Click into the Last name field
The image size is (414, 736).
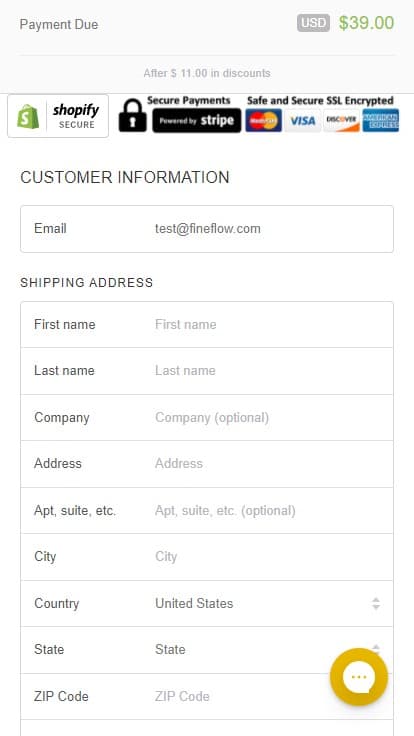[207, 371]
